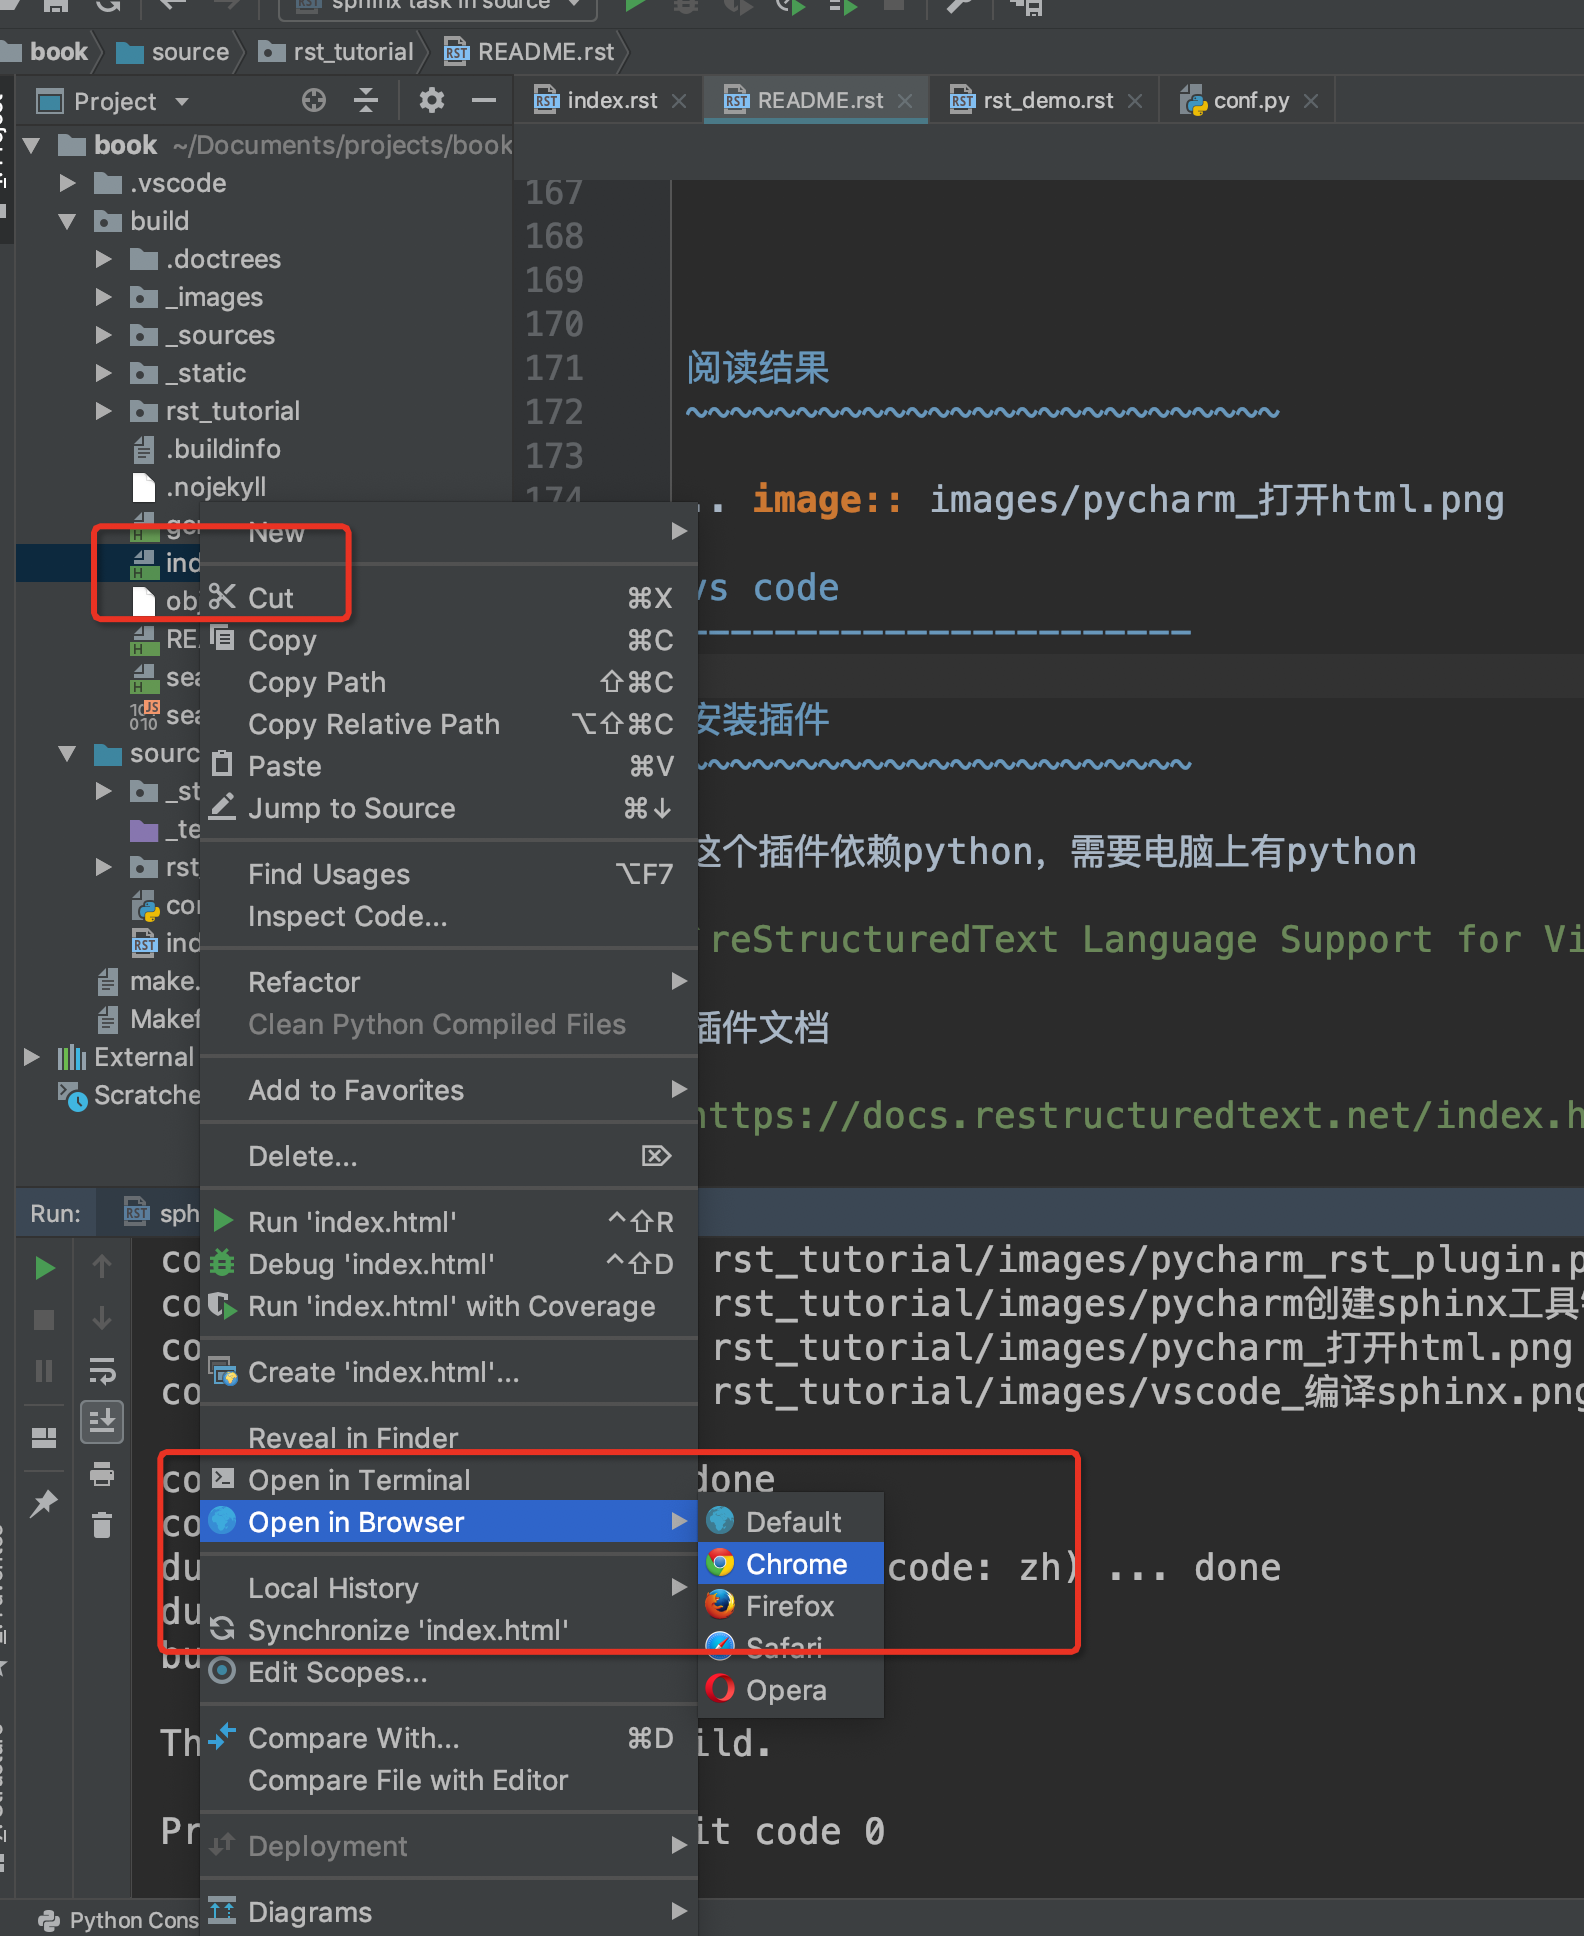
Task: Click Create 'index.html'... entry
Action: coord(448,1372)
